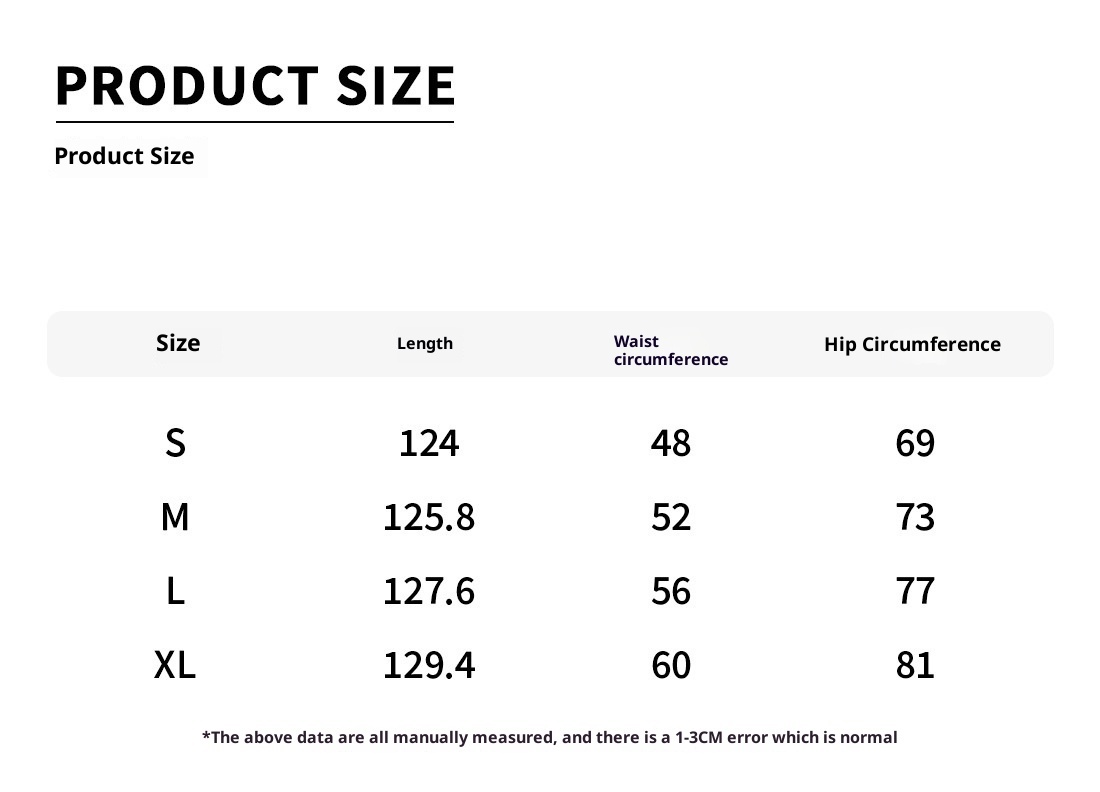Click the length value 129.4
Image resolution: width=1100 pixels, height=792 pixels.
click(x=429, y=665)
